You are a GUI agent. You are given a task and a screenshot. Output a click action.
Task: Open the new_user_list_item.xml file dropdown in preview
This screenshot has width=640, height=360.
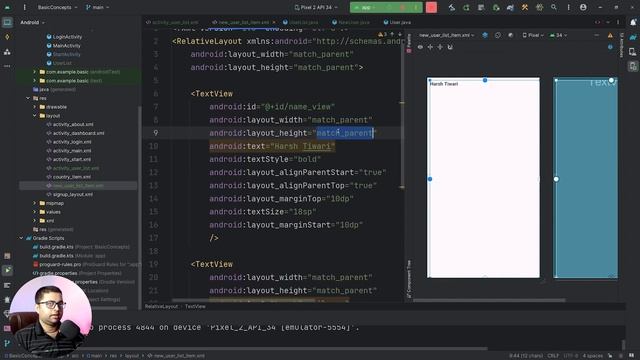tap(447, 35)
